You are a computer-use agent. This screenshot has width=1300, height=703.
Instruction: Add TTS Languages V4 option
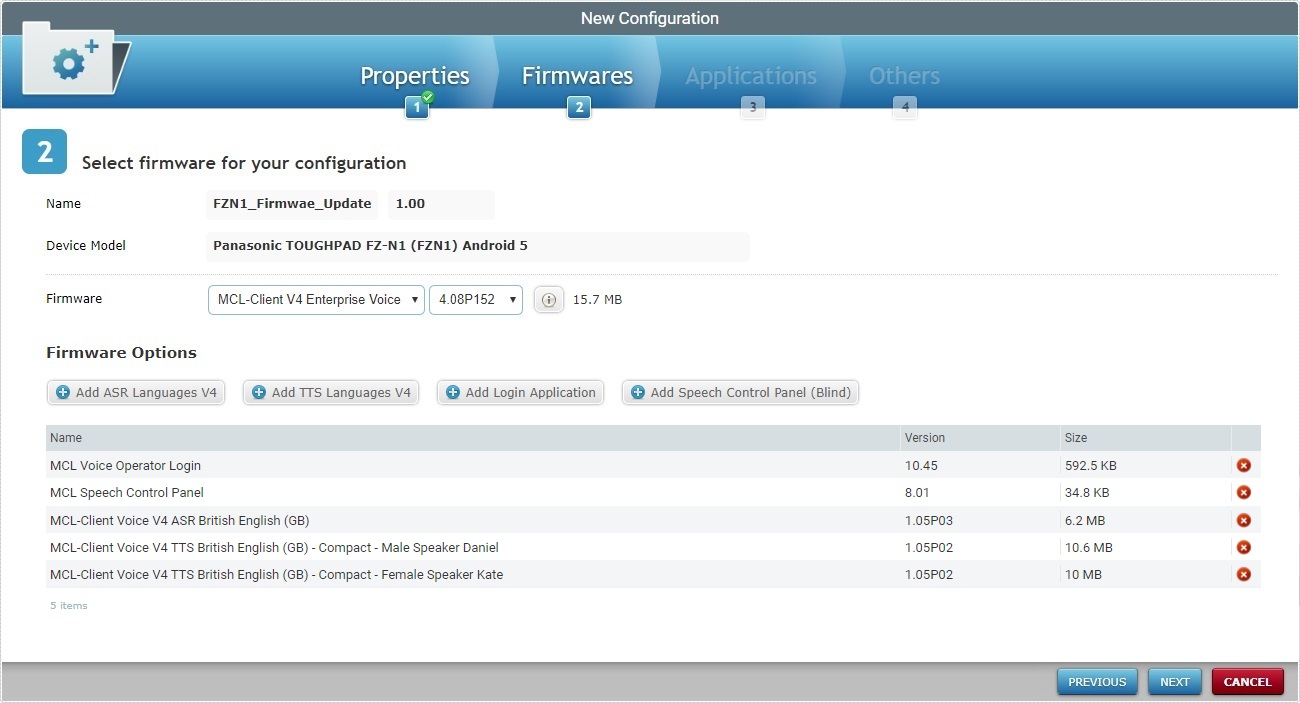[x=330, y=392]
